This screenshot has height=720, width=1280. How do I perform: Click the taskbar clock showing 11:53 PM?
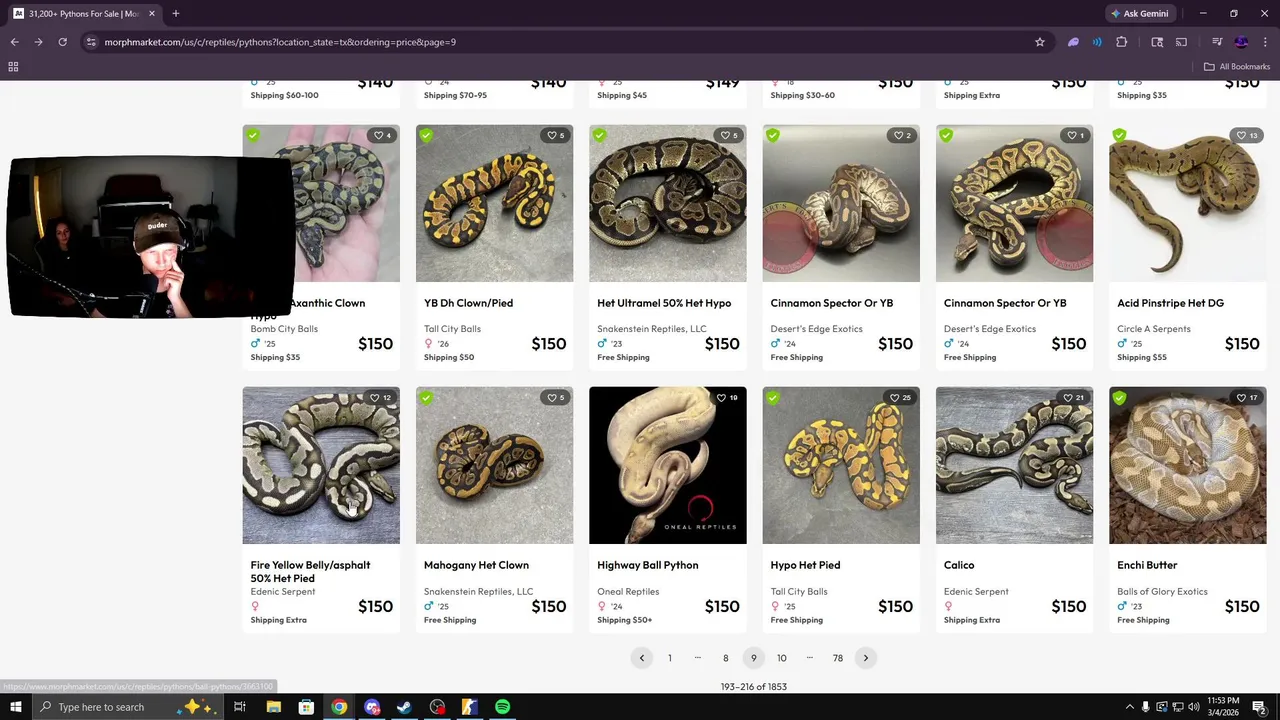1222,707
